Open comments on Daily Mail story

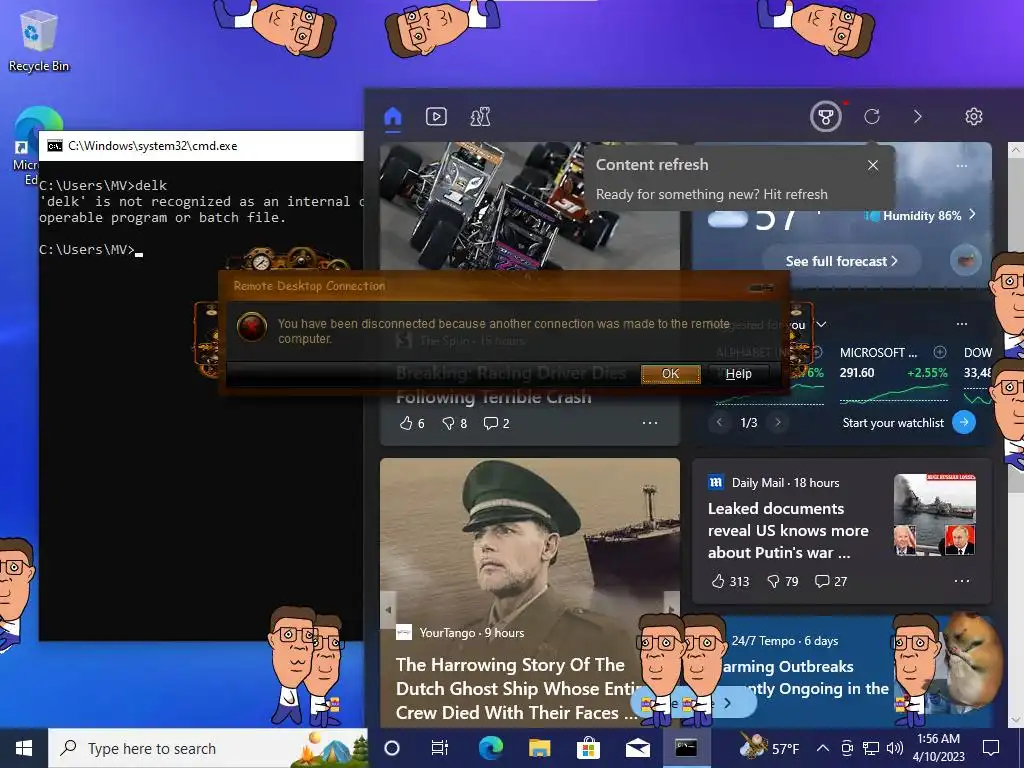tap(831, 581)
